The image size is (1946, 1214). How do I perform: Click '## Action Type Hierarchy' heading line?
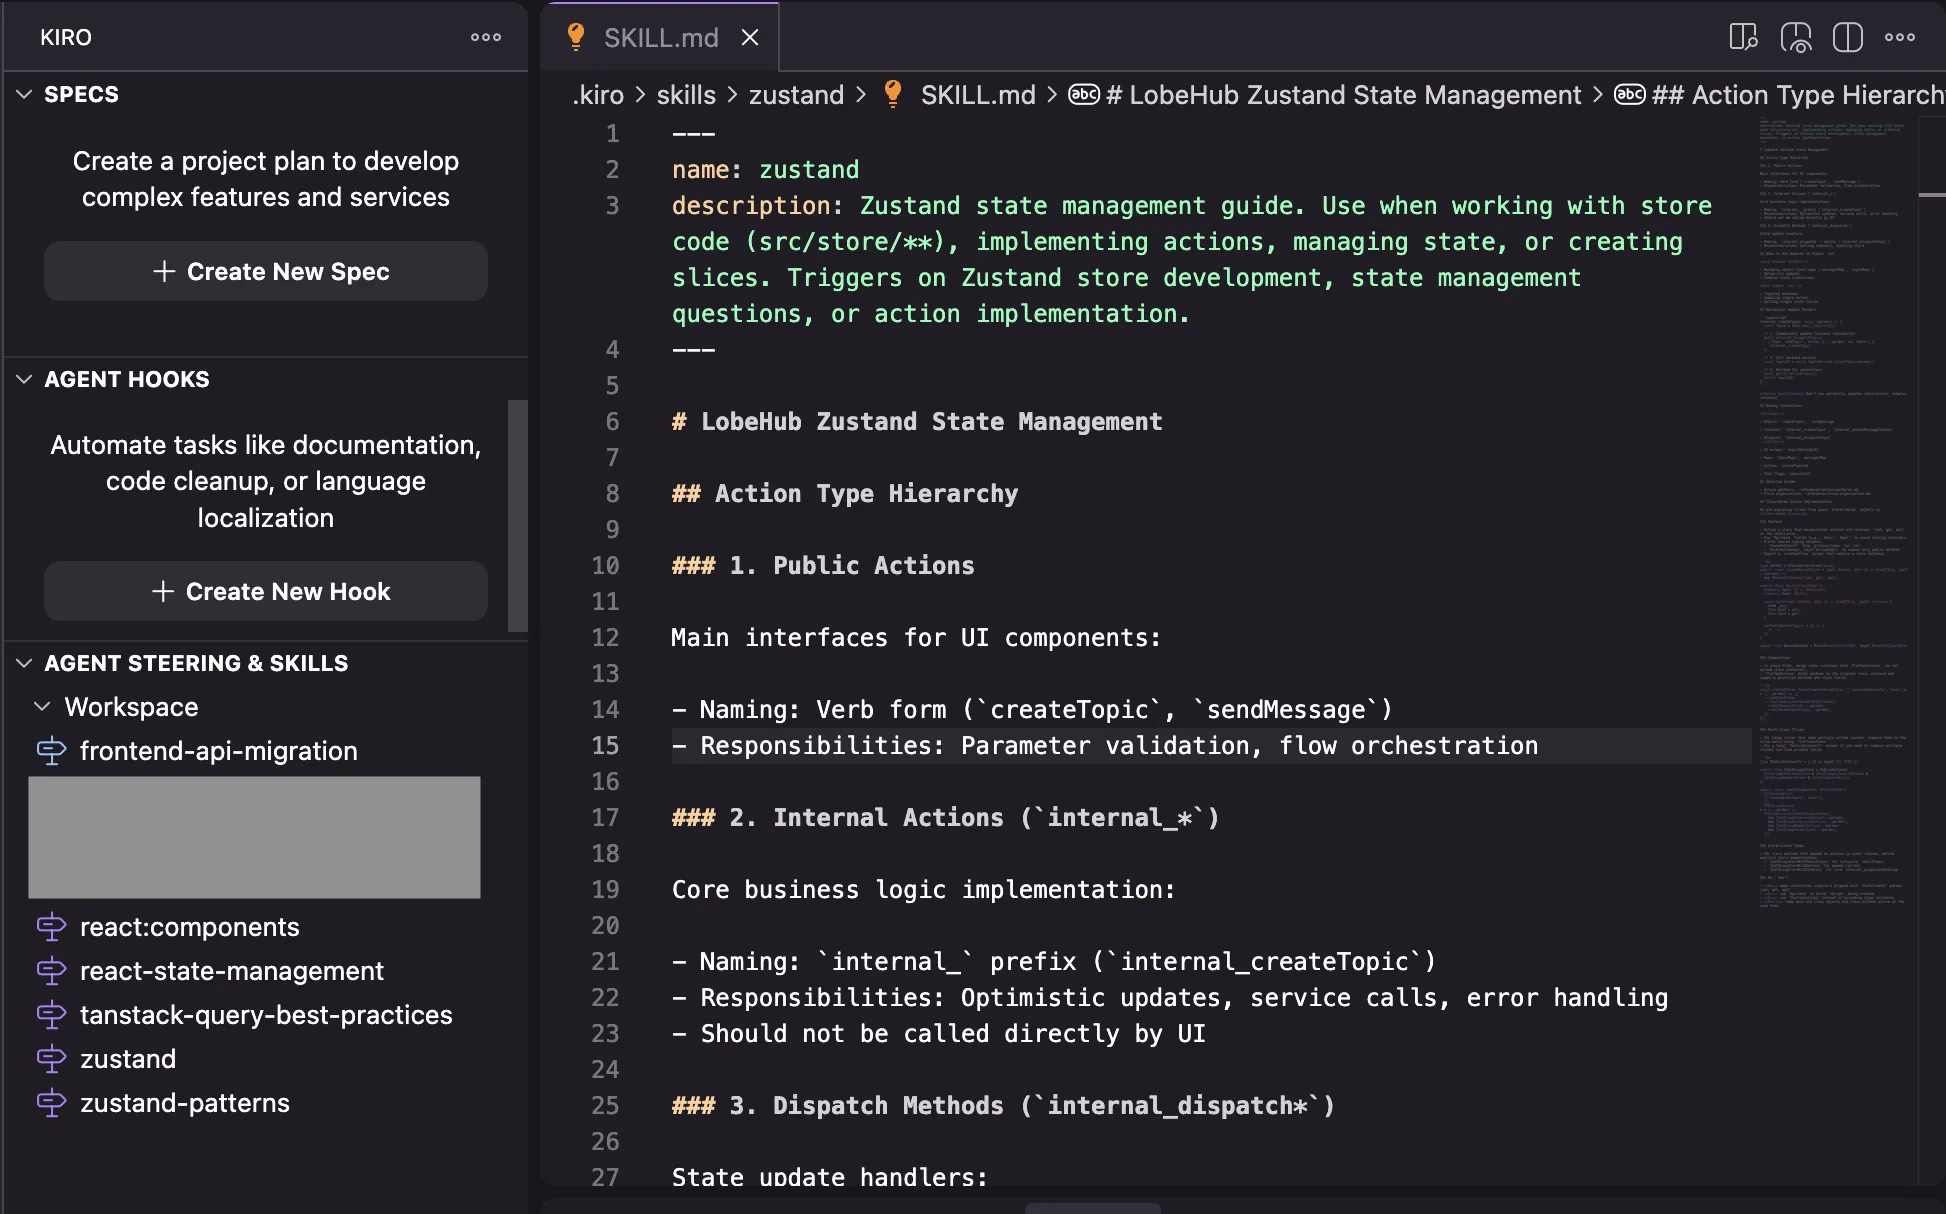pyautogui.click(x=845, y=493)
